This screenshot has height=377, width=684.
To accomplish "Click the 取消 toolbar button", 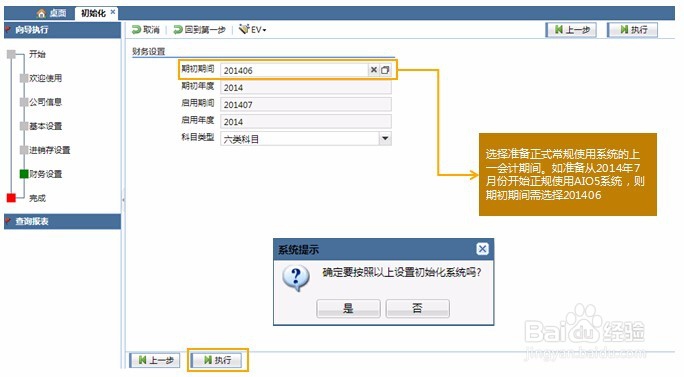I will [x=146, y=30].
